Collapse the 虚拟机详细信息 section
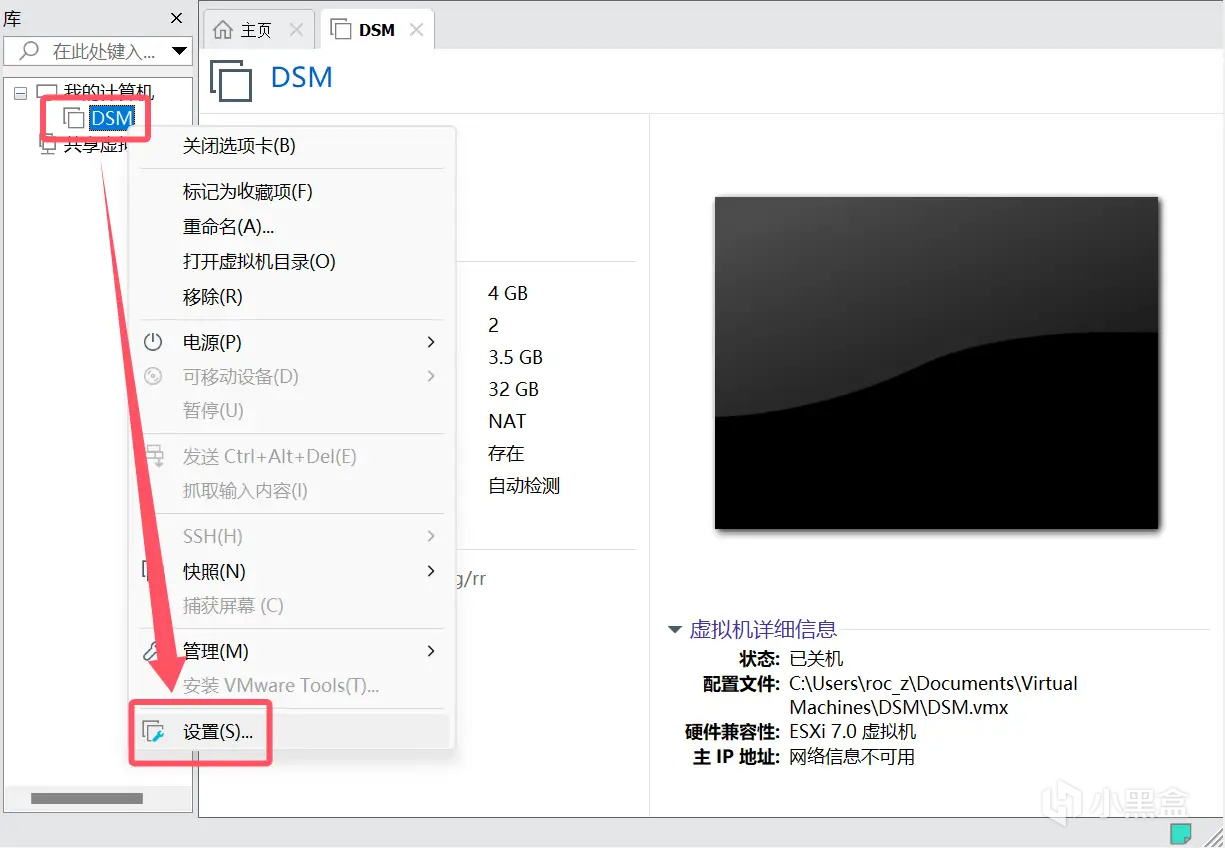 675,630
